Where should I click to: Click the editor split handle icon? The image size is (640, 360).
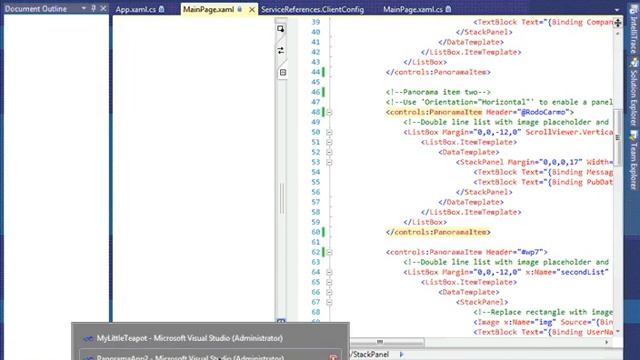(x=618, y=23)
